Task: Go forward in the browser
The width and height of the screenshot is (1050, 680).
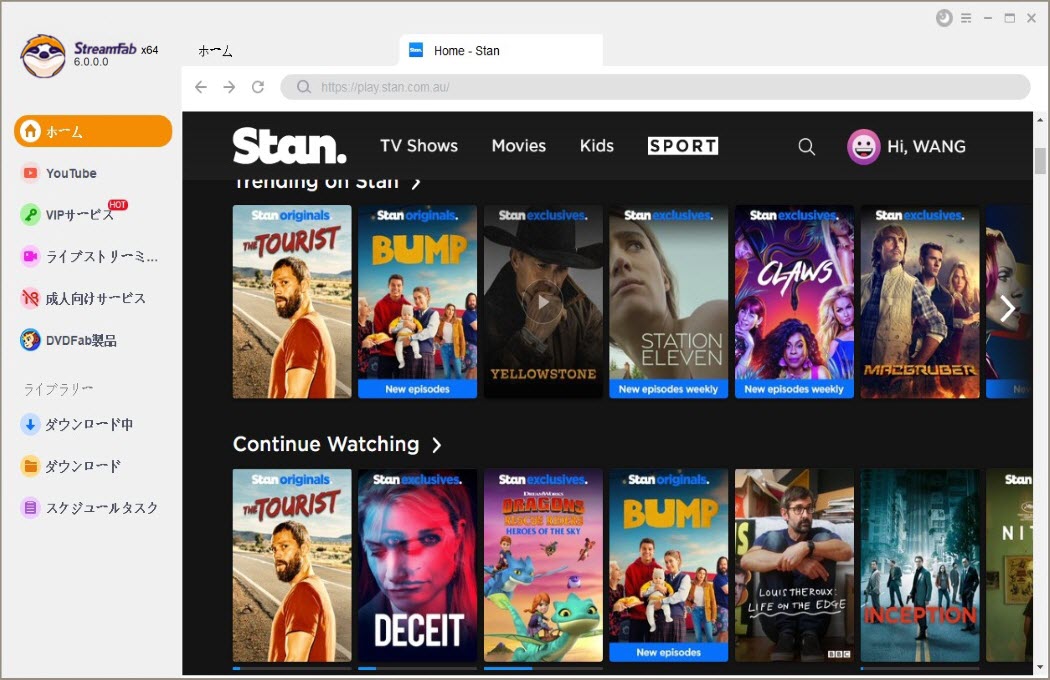Action: 229,87
